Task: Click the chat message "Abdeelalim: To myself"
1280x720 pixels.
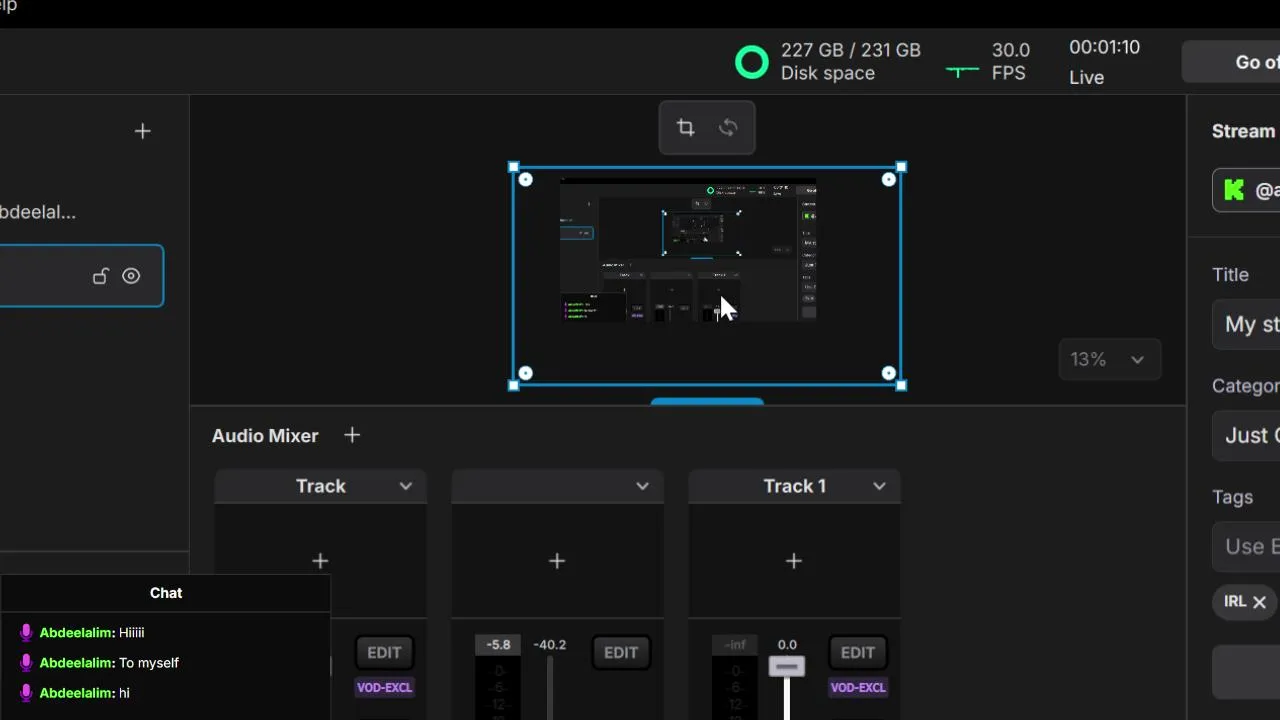Action: [109, 662]
